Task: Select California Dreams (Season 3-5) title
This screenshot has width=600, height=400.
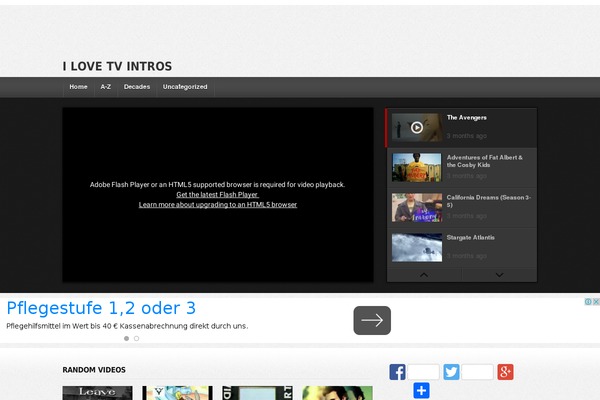Action: click(x=488, y=201)
